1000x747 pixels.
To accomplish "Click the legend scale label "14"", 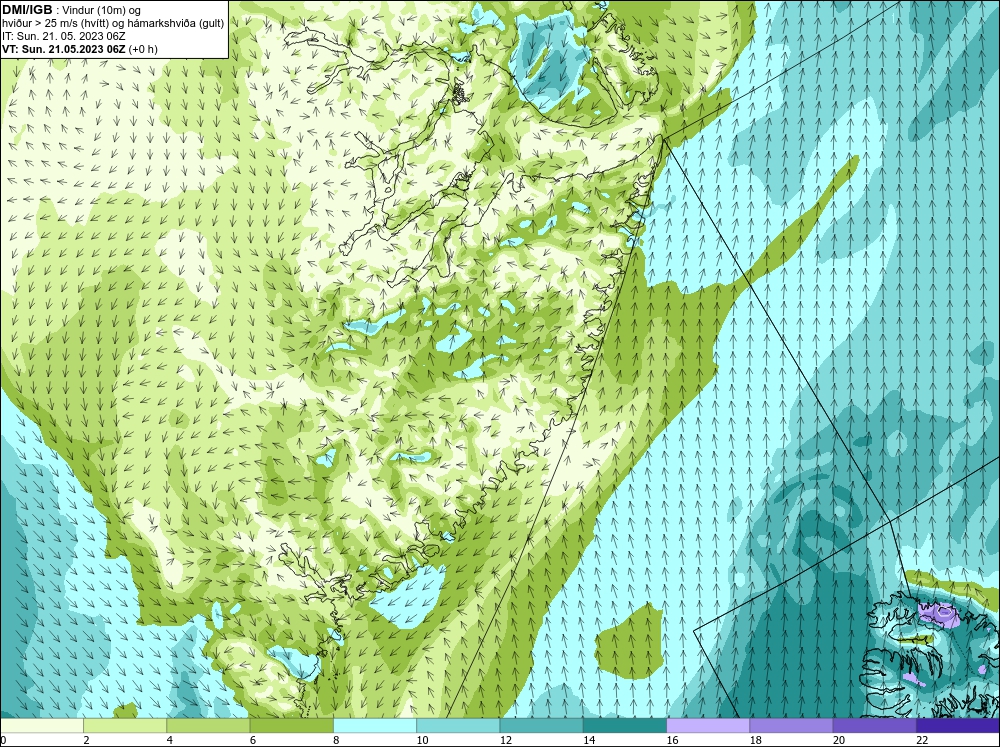I will 589,740.
